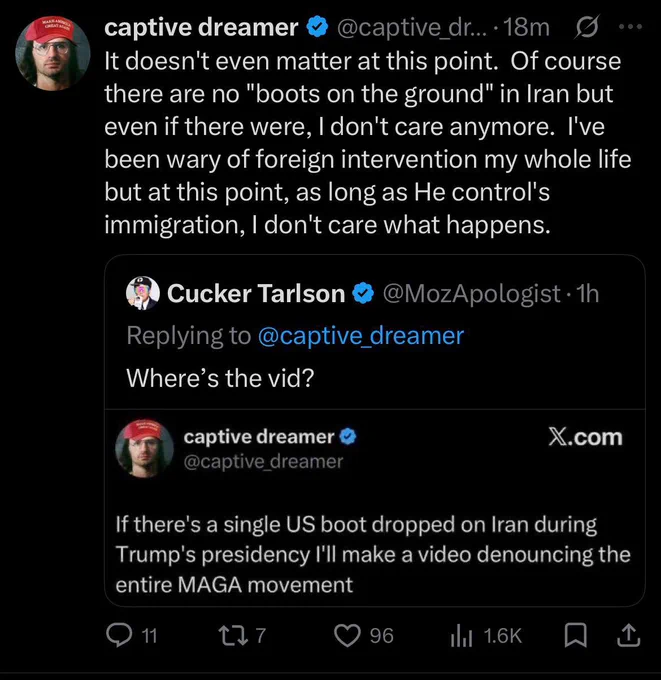Share the post via share icon
This screenshot has width=661, height=680.
point(628,635)
